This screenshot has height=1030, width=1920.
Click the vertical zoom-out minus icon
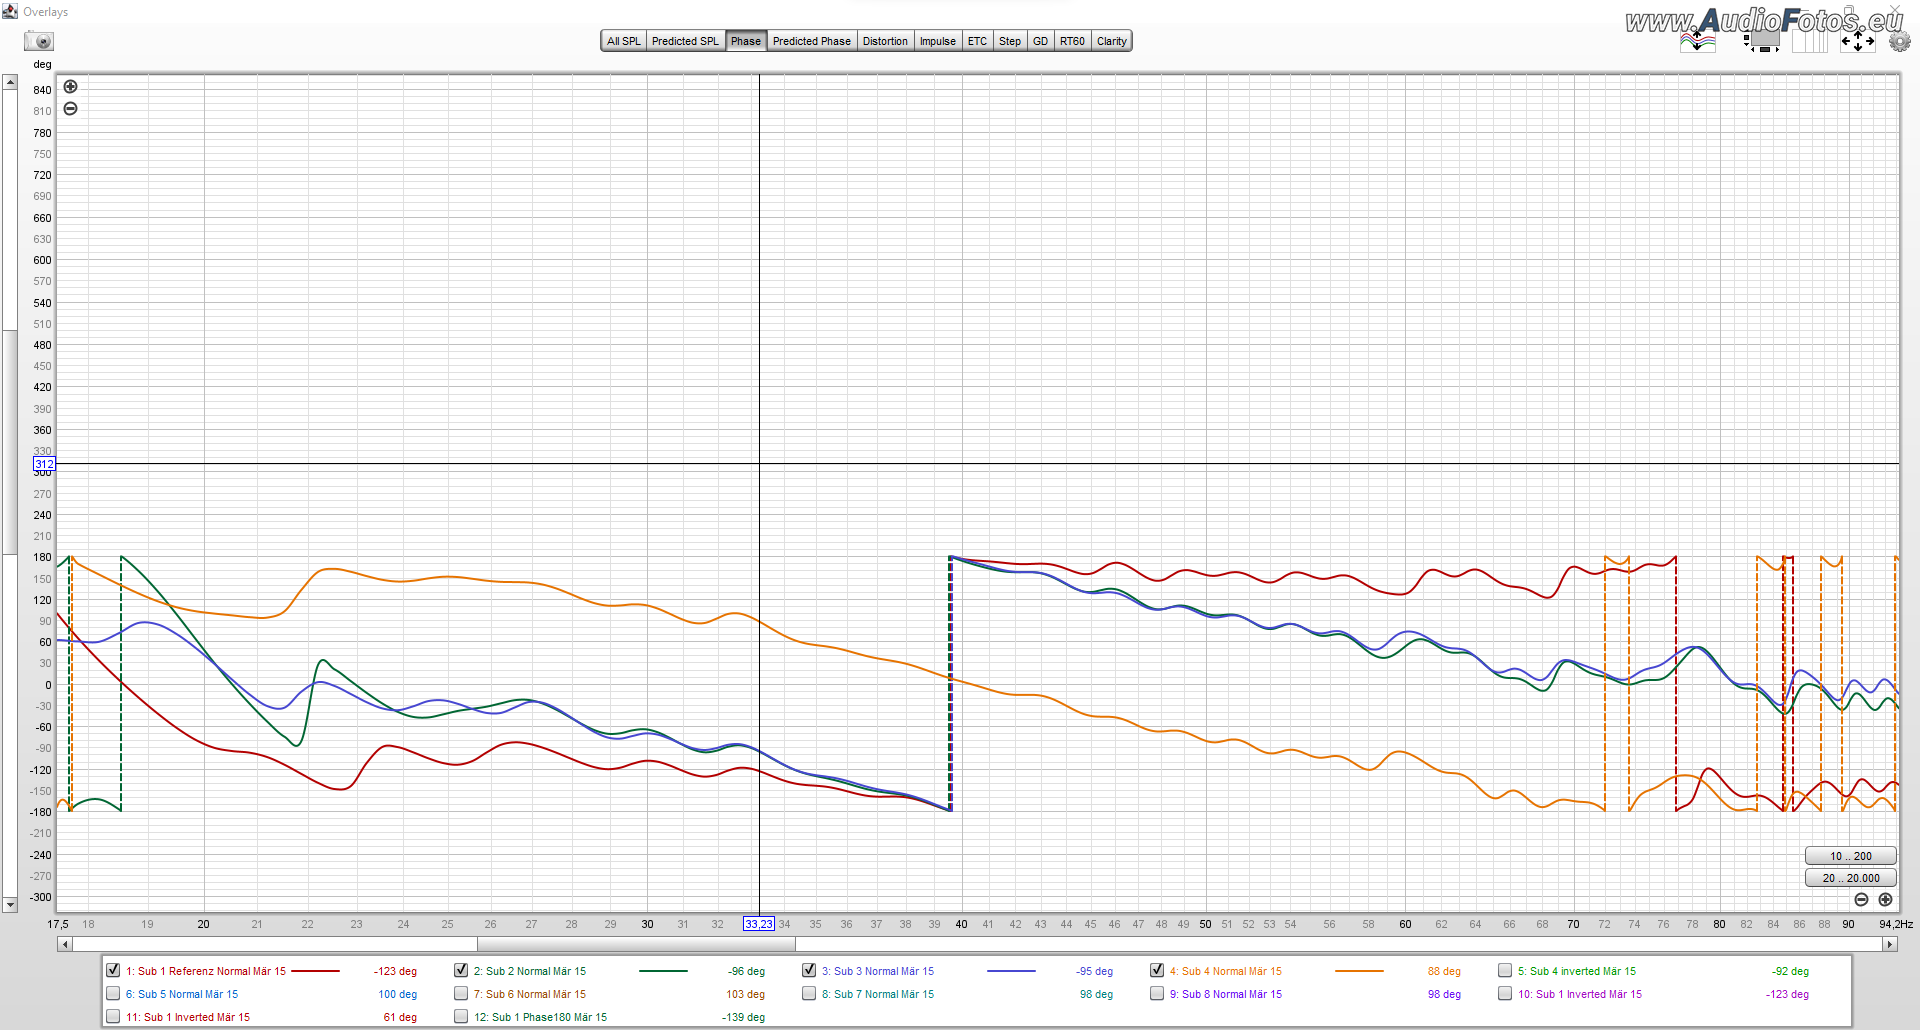pyautogui.click(x=70, y=108)
